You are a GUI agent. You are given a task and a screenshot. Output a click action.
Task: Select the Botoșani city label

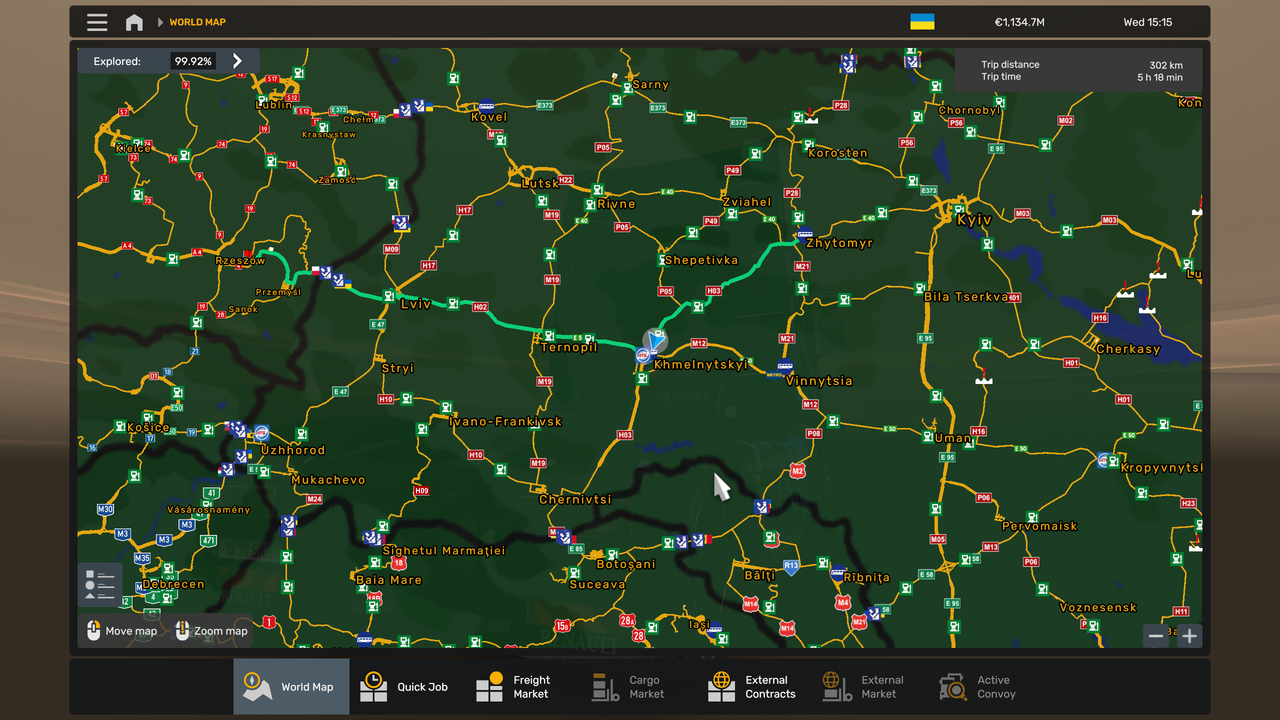[x=626, y=564]
